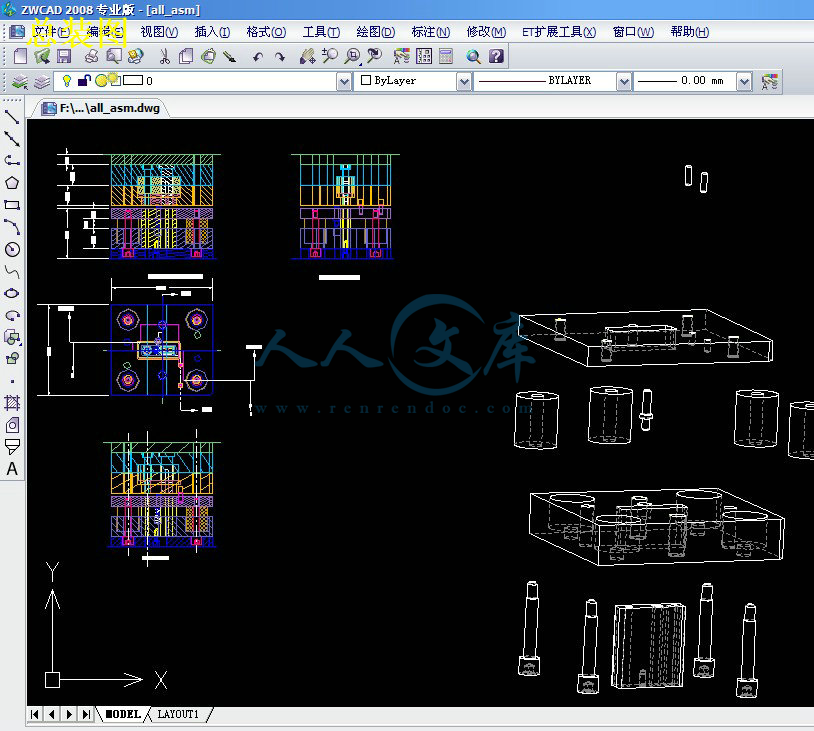814x731 pixels.
Task: Select the Line drawing tool
Action: click(x=12, y=117)
